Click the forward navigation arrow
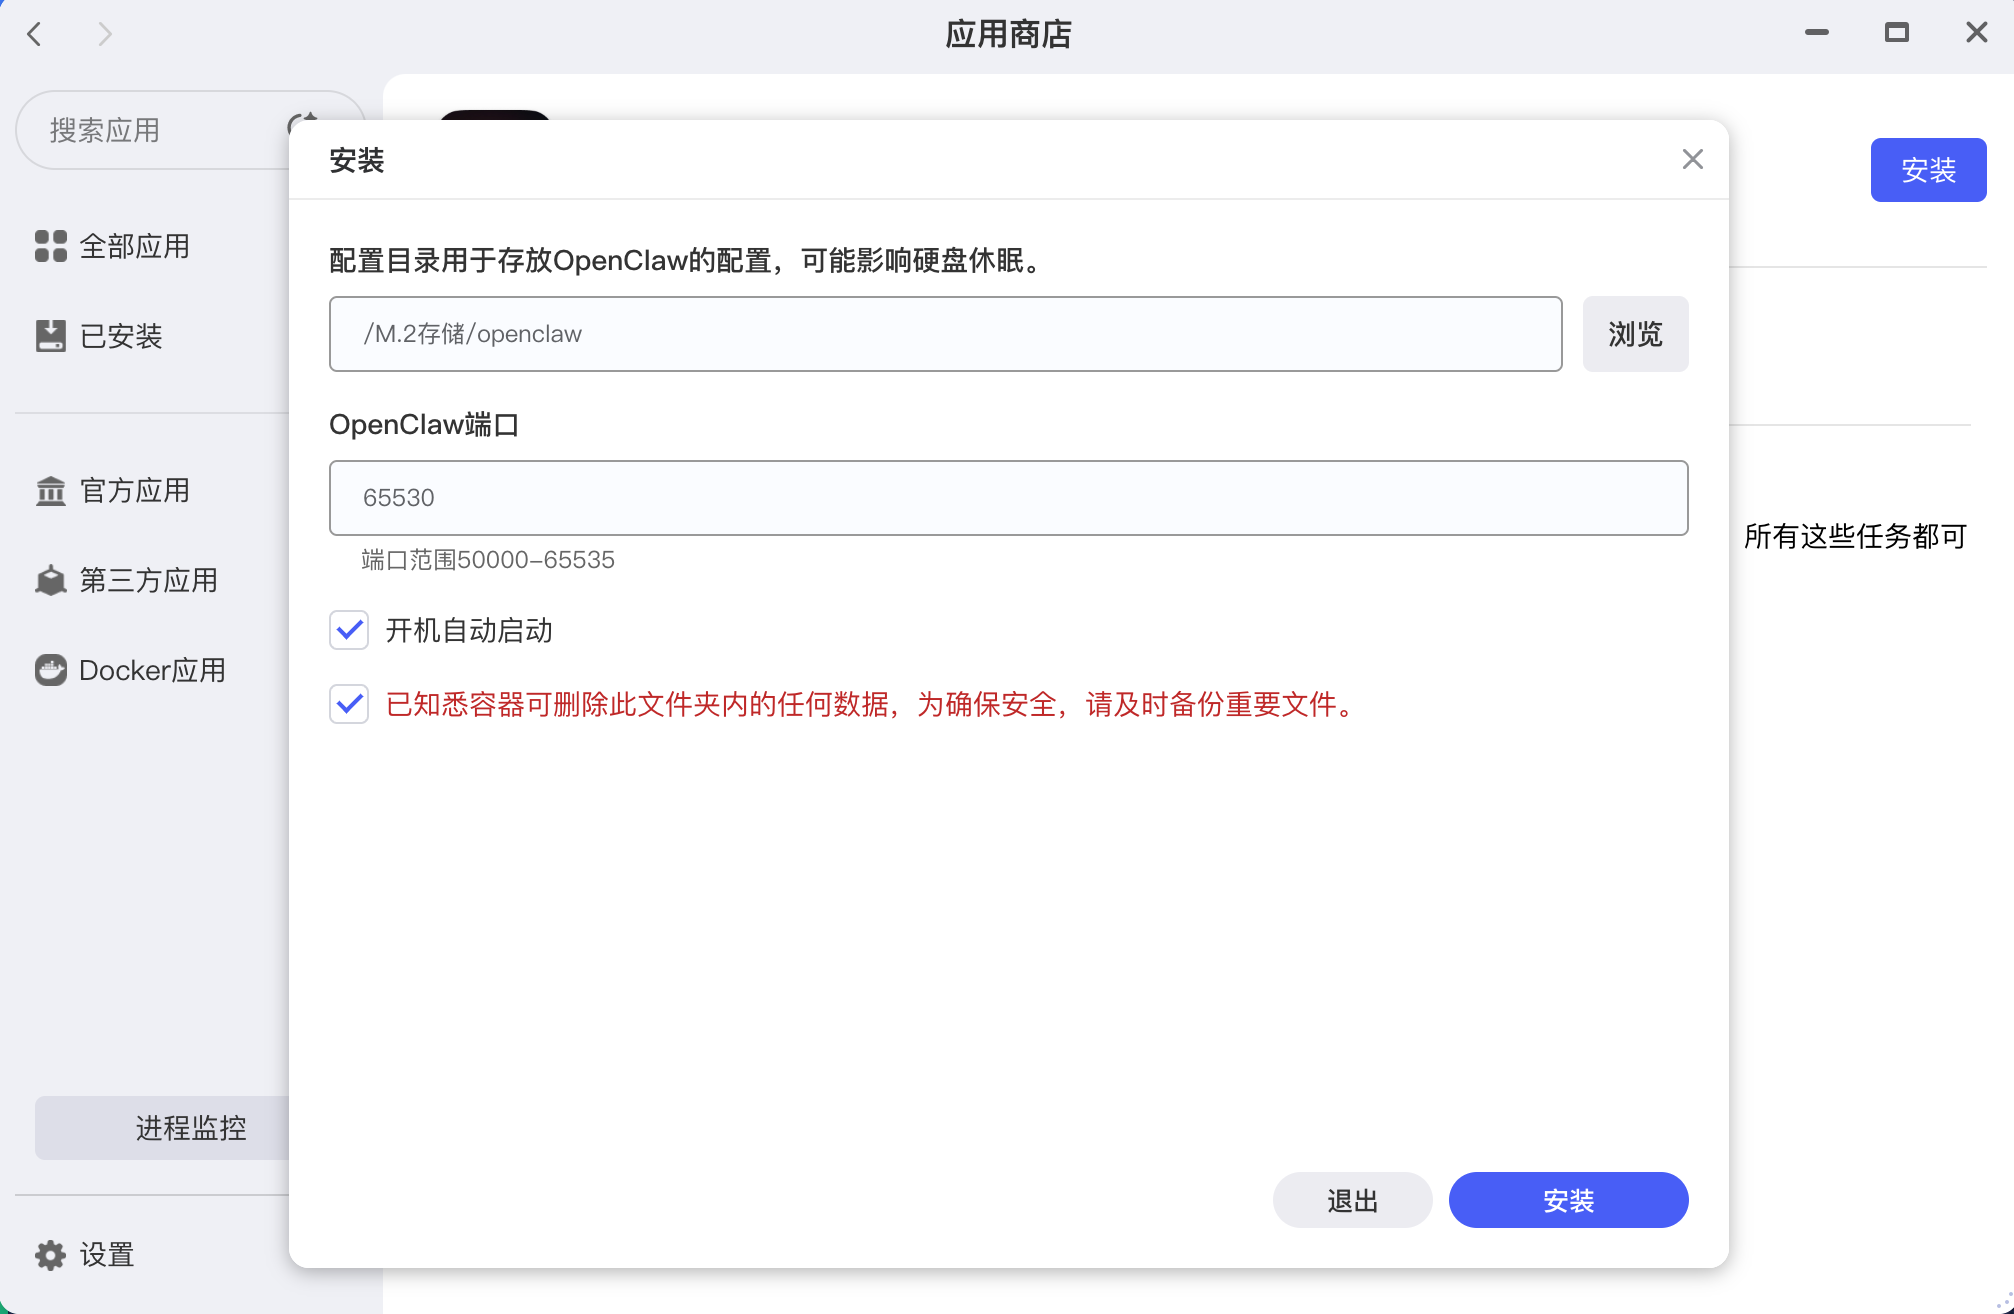The height and width of the screenshot is (1314, 2014). [x=104, y=34]
